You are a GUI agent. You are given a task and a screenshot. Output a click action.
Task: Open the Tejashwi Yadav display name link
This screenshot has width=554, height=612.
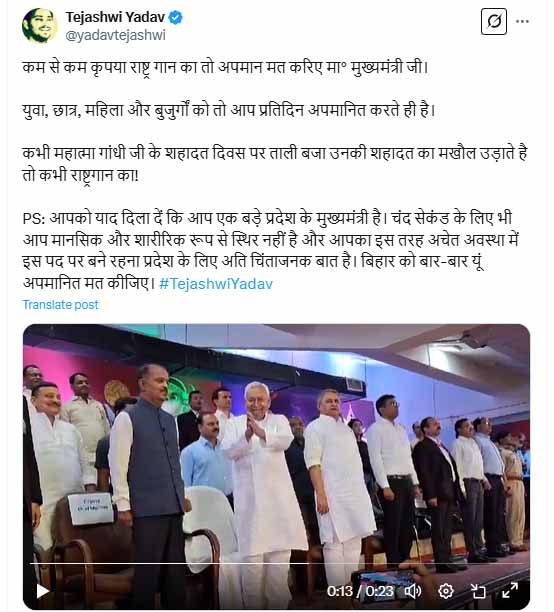click(x=115, y=17)
